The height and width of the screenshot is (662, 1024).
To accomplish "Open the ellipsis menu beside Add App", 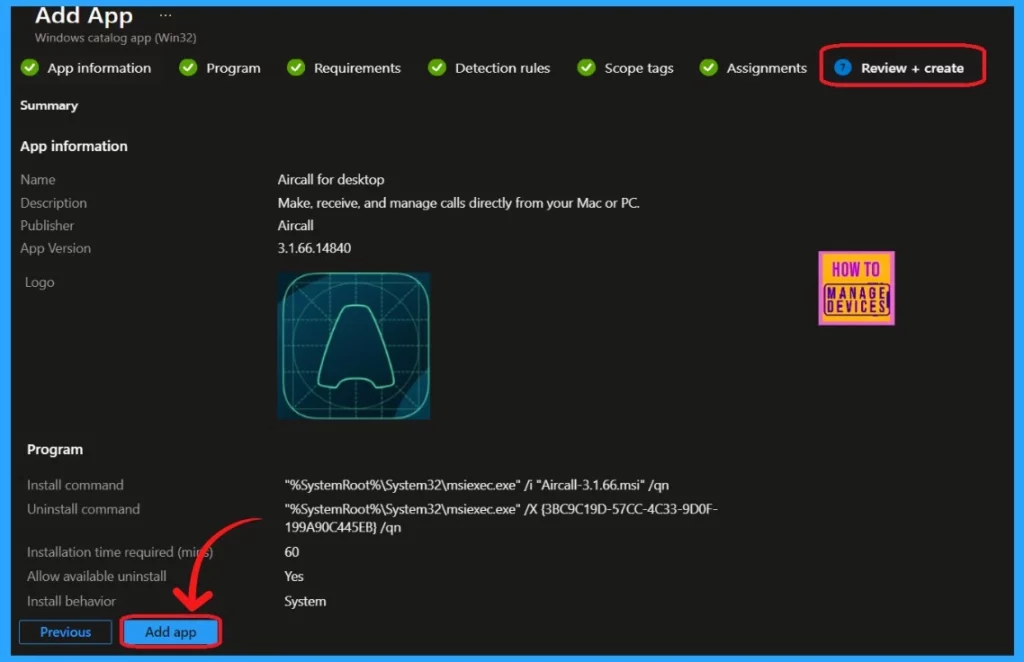I will 165,15.
